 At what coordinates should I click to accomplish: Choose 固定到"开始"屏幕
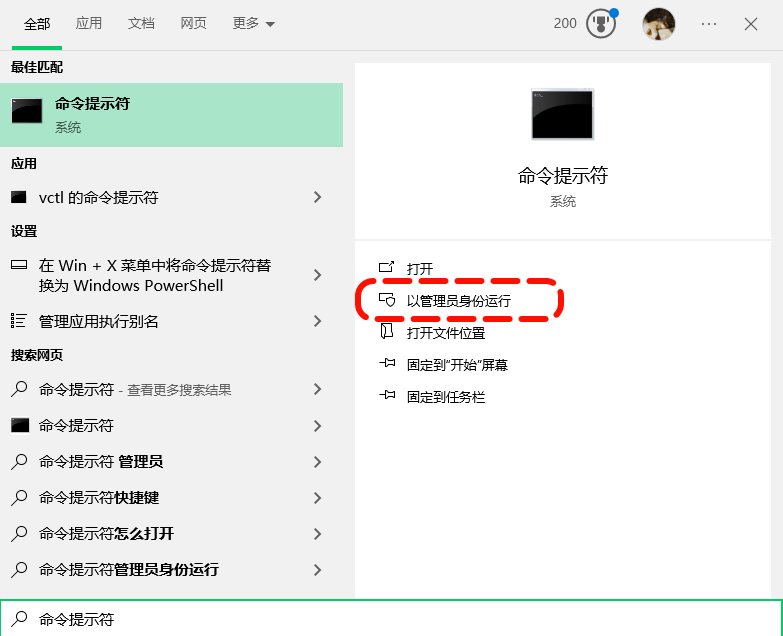pos(457,365)
